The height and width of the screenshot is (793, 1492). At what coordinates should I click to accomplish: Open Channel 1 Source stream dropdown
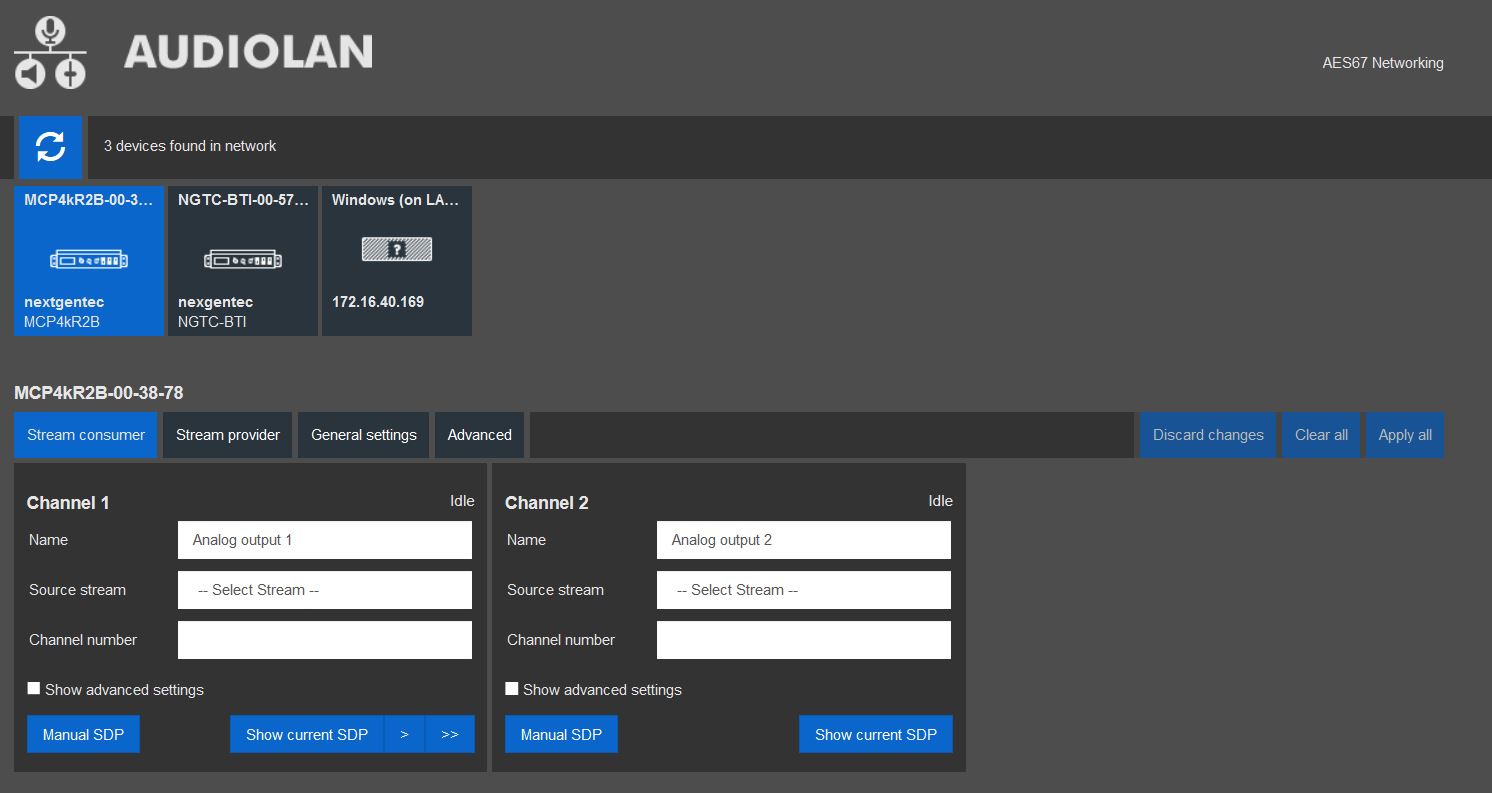coord(325,590)
